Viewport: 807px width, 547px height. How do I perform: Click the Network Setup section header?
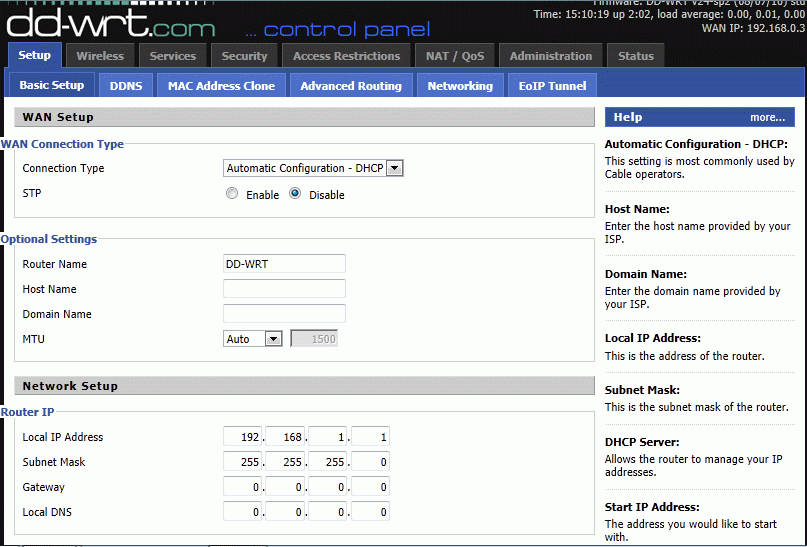[x=305, y=386]
